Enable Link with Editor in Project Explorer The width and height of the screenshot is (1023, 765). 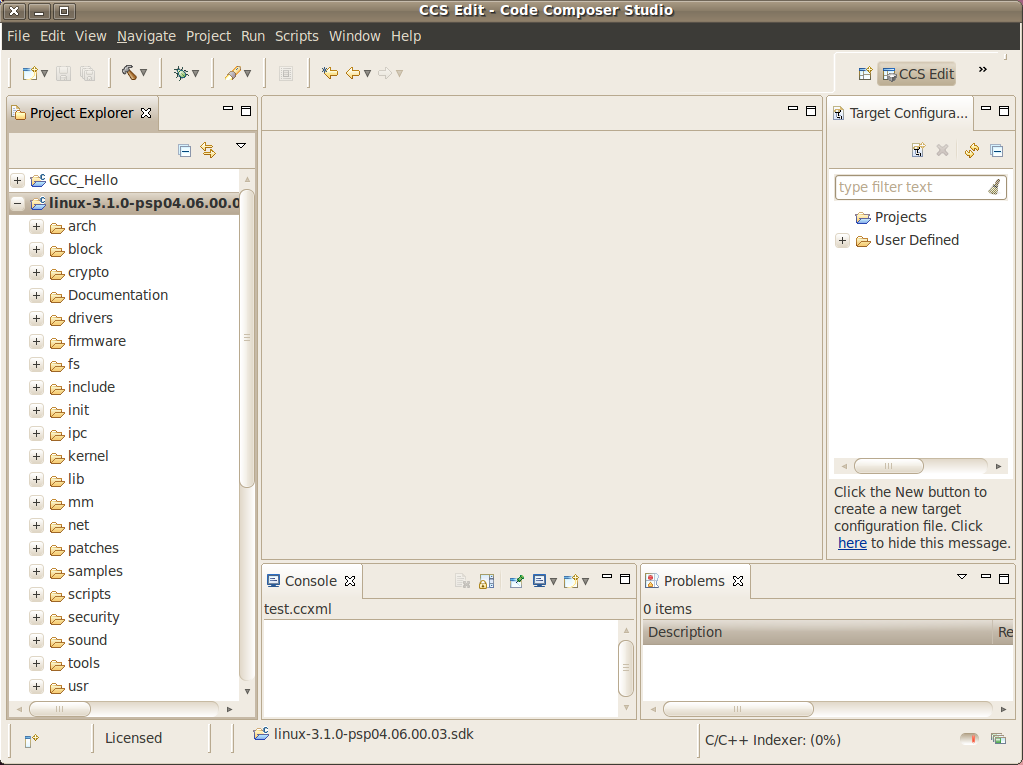pos(208,148)
